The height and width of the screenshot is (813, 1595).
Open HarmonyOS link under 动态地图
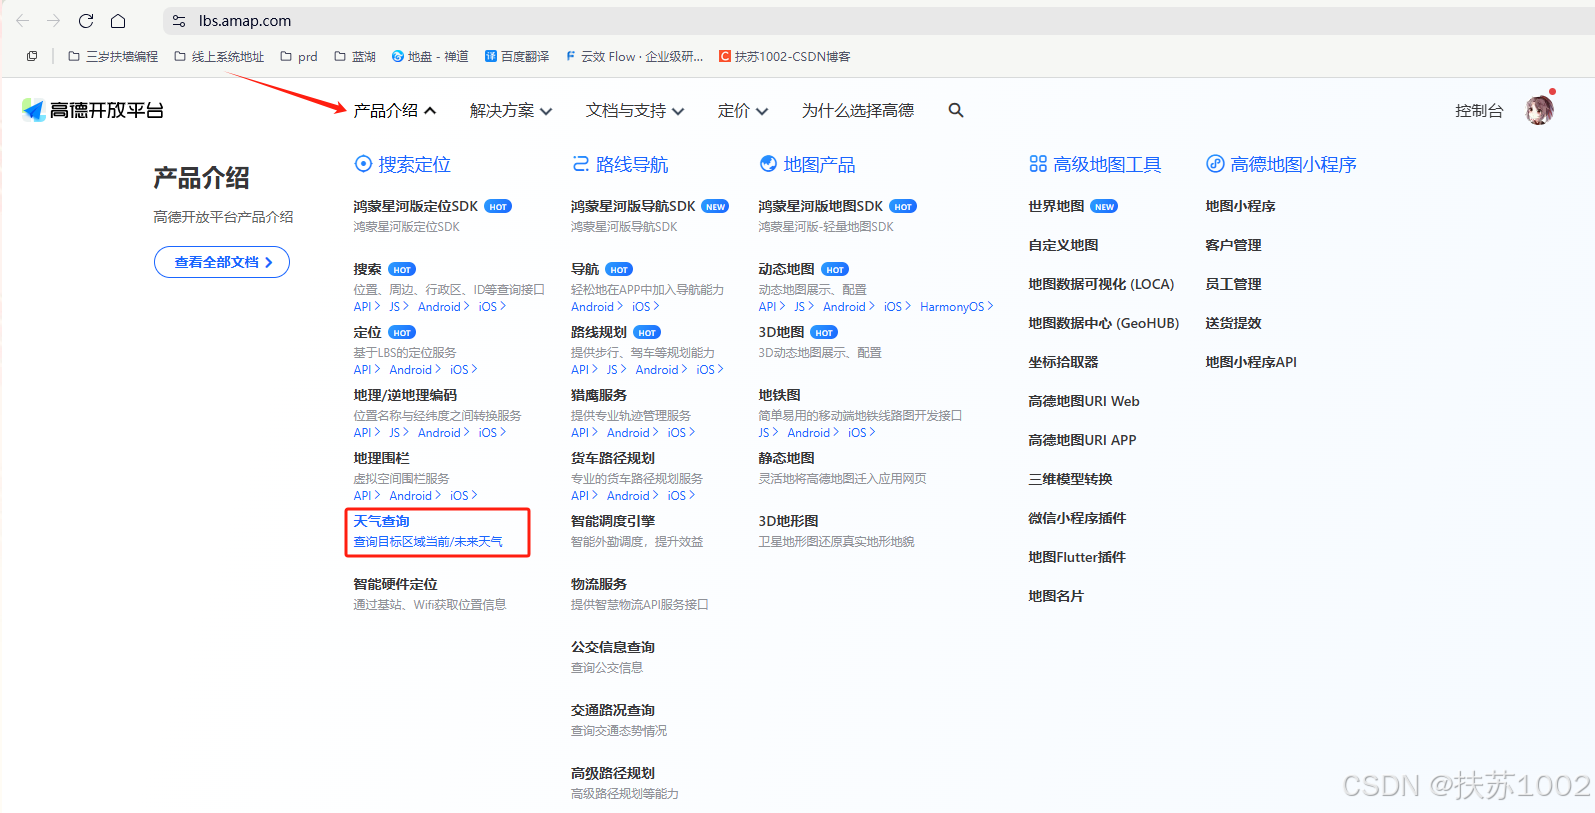(x=956, y=307)
